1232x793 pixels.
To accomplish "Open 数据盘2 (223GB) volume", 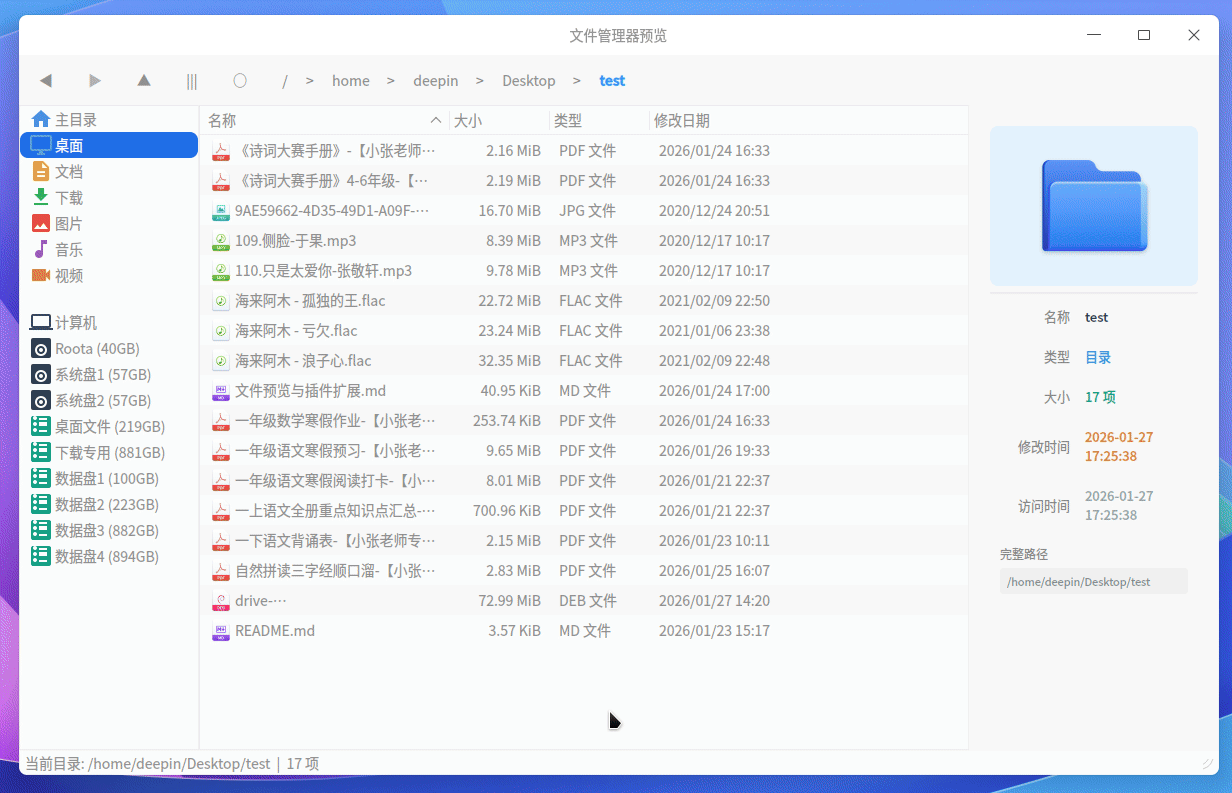I will coord(109,504).
